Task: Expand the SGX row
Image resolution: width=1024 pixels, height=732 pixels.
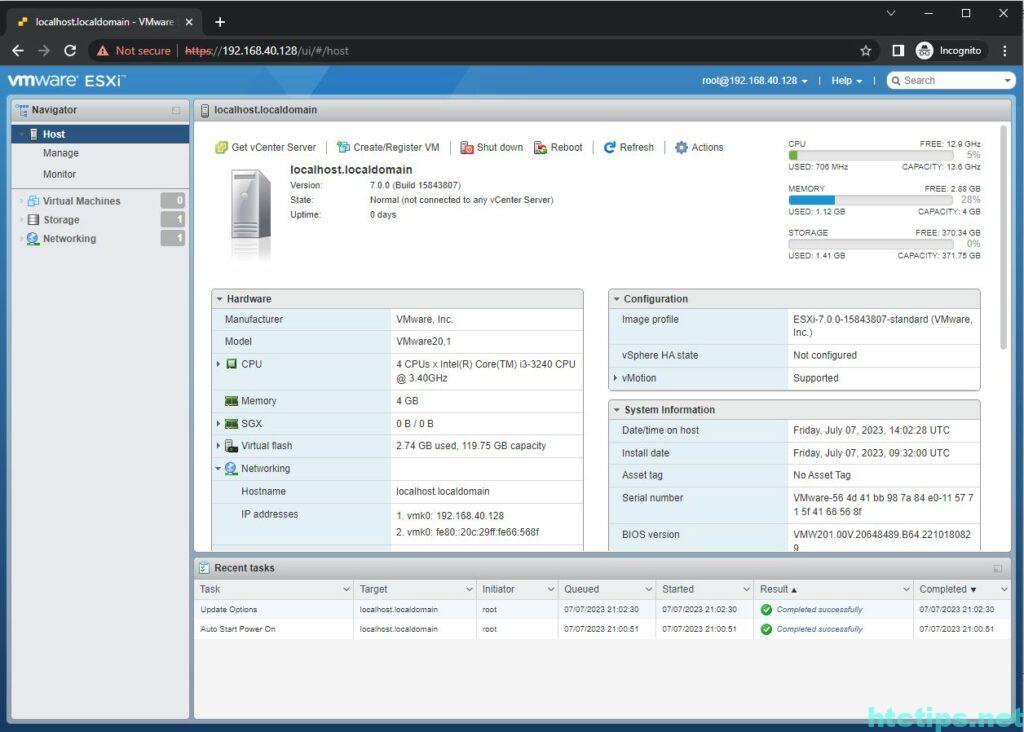Action: [x=218, y=424]
